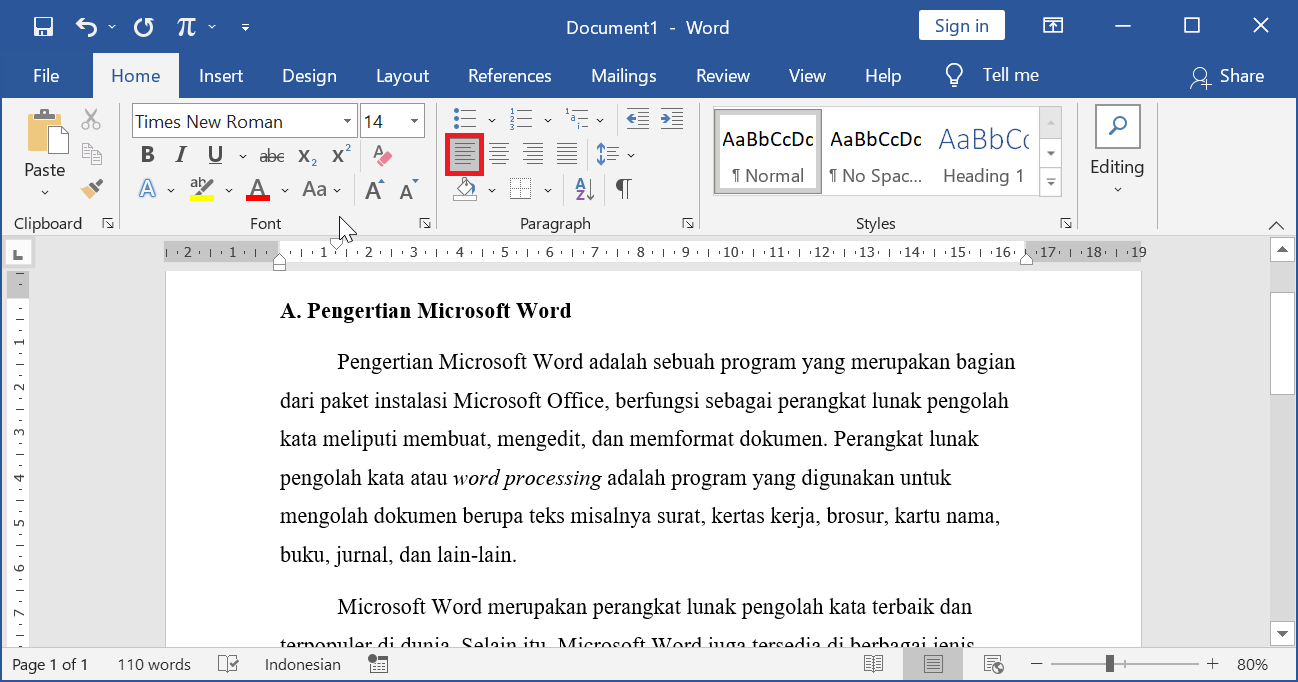
Task: Apply the yellow text highlight color
Action: [201, 189]
